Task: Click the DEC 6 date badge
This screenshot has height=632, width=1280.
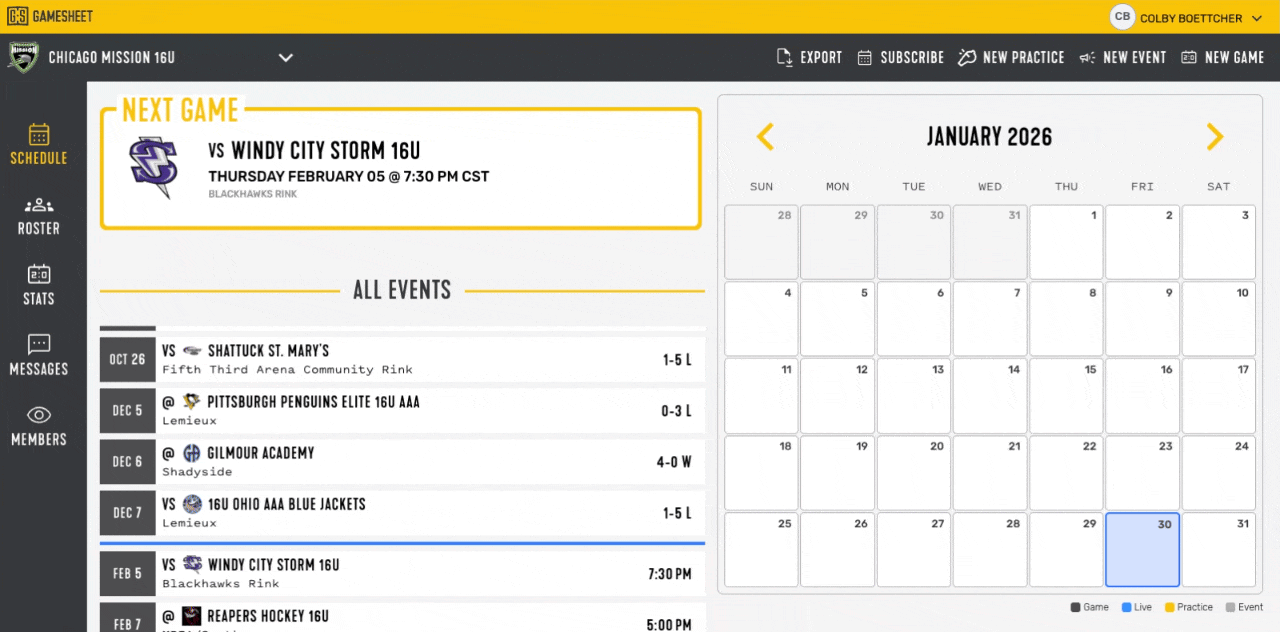Action: point(128,461)
